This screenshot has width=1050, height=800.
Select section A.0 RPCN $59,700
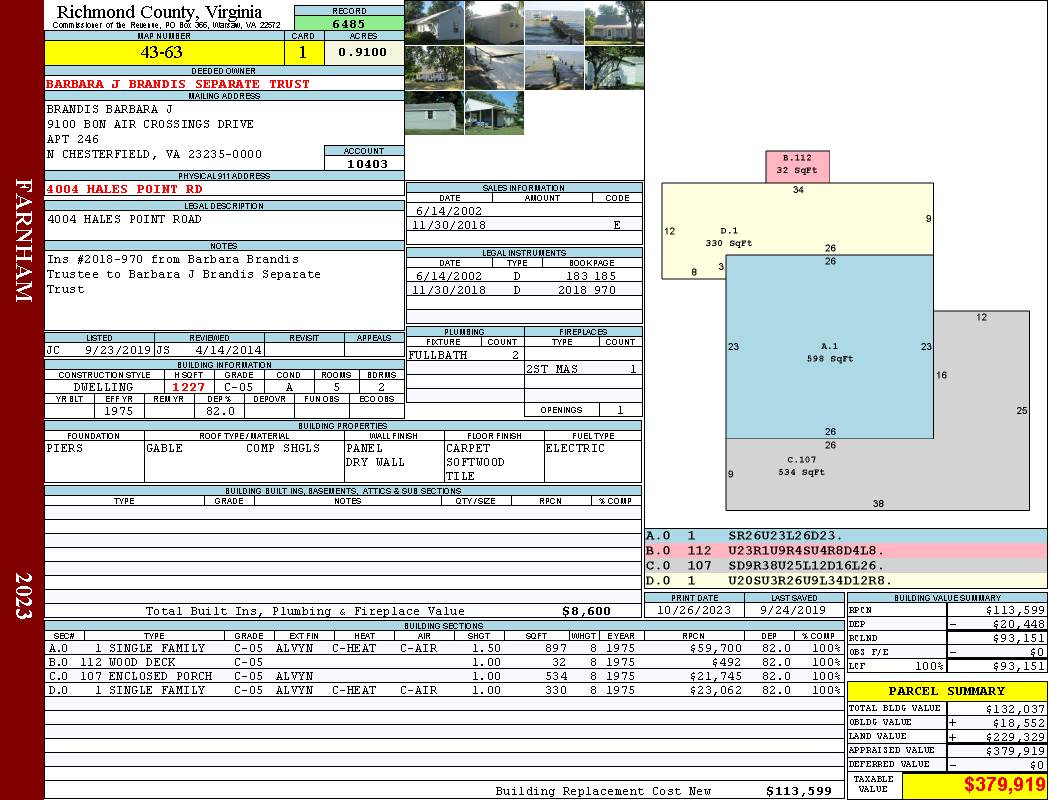point(715,649)
